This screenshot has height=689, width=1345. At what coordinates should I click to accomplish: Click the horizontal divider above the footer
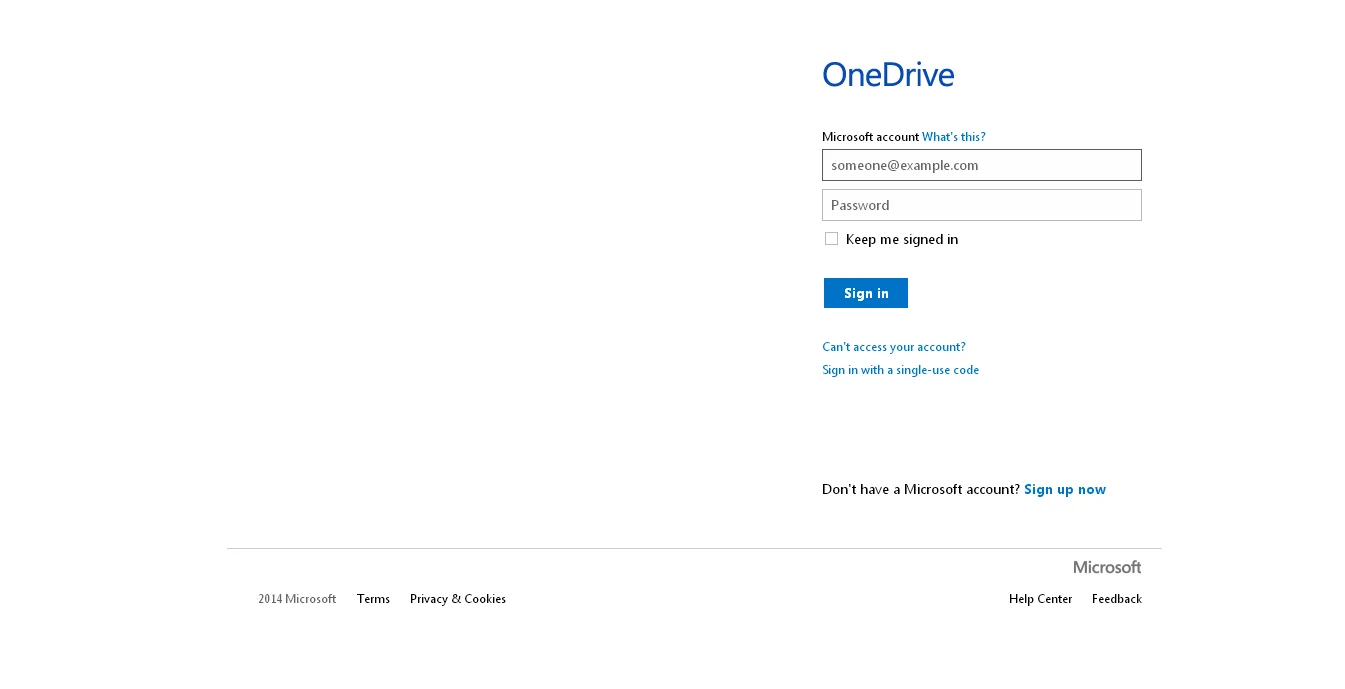[694, 548]
